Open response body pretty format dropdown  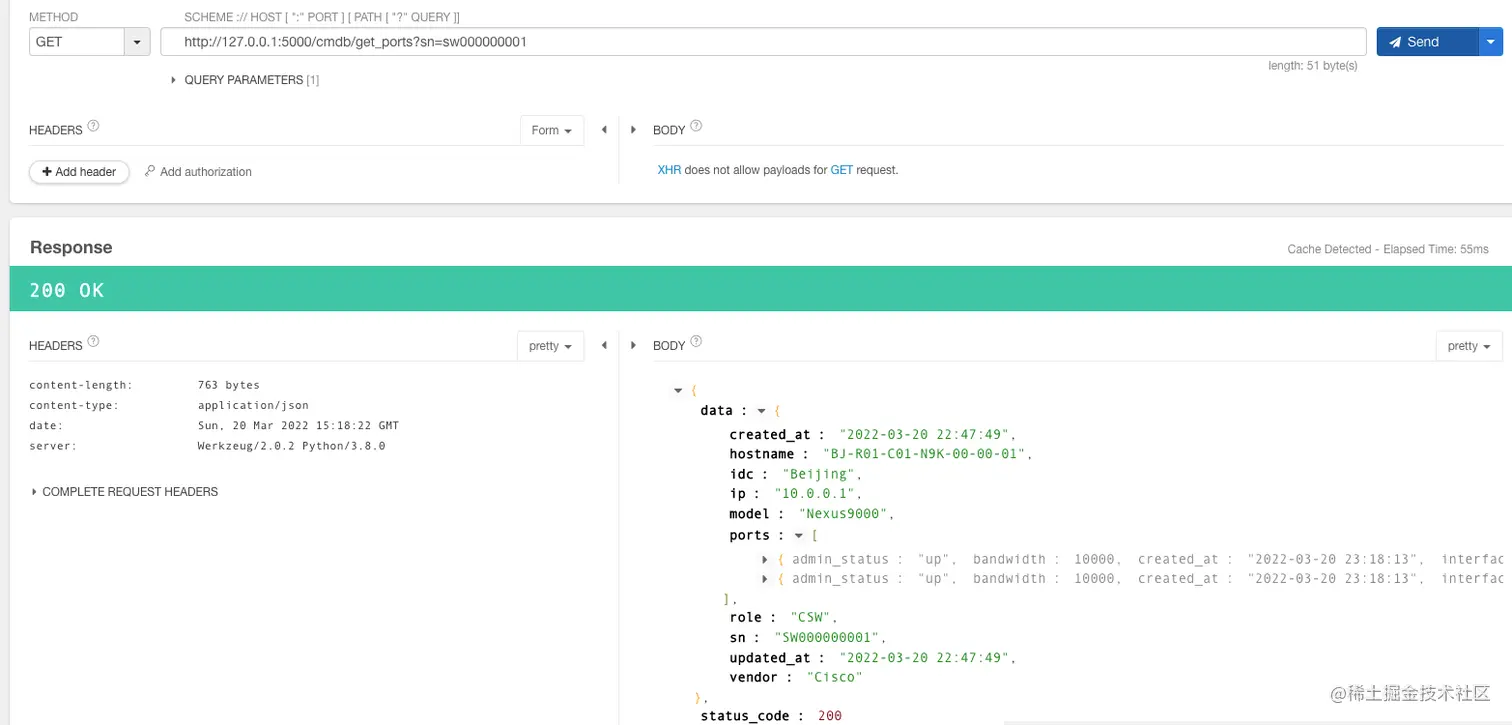coord(1469,346)
